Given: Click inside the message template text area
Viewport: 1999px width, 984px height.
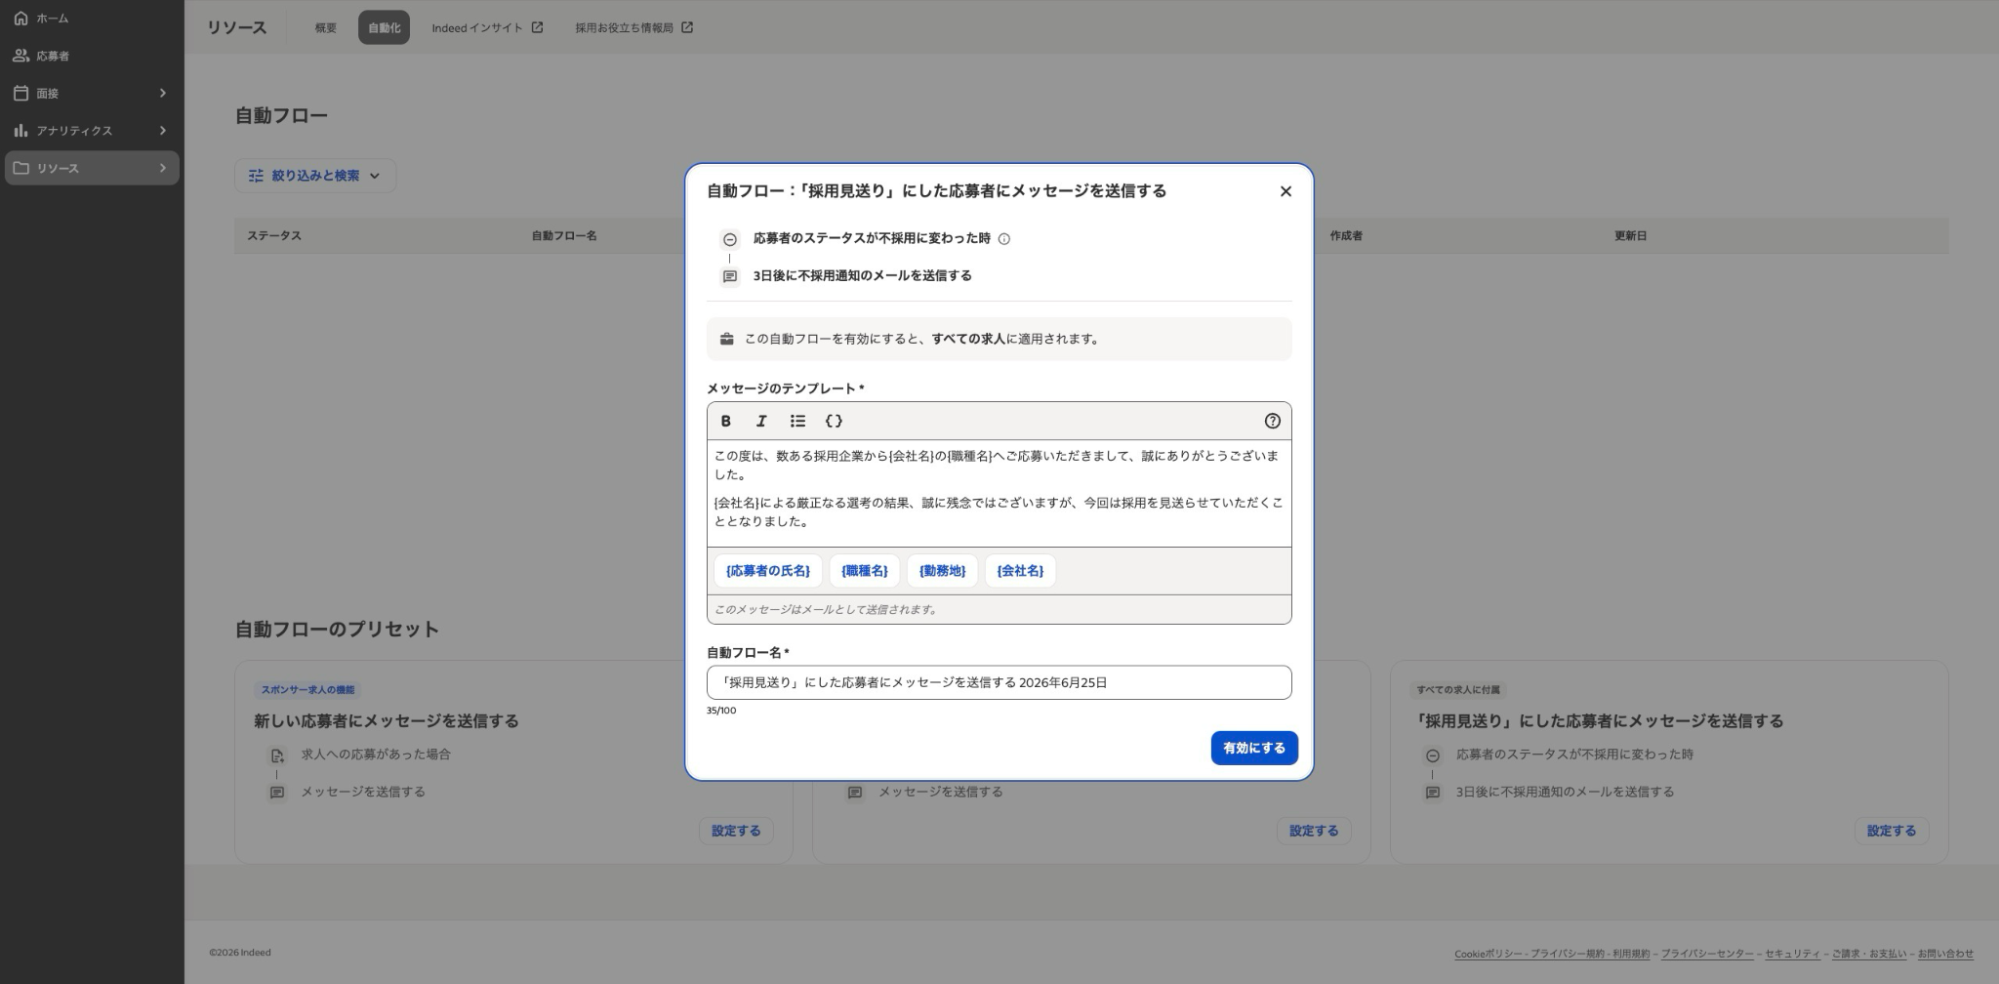Looking at the screenshot, I should [999, 493].
